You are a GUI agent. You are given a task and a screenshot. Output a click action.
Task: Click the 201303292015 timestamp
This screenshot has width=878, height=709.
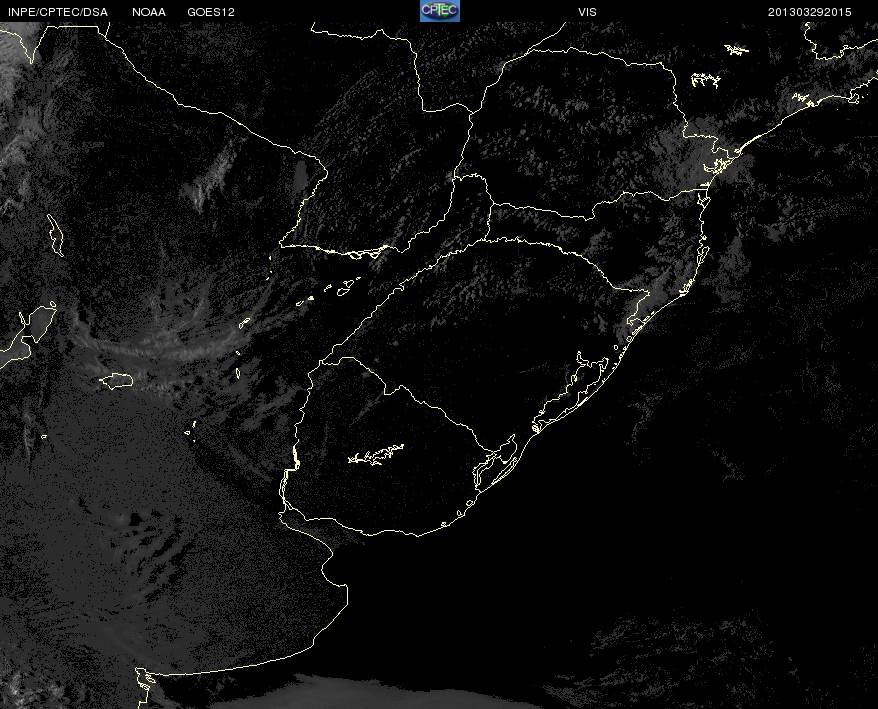click(809, 12)
